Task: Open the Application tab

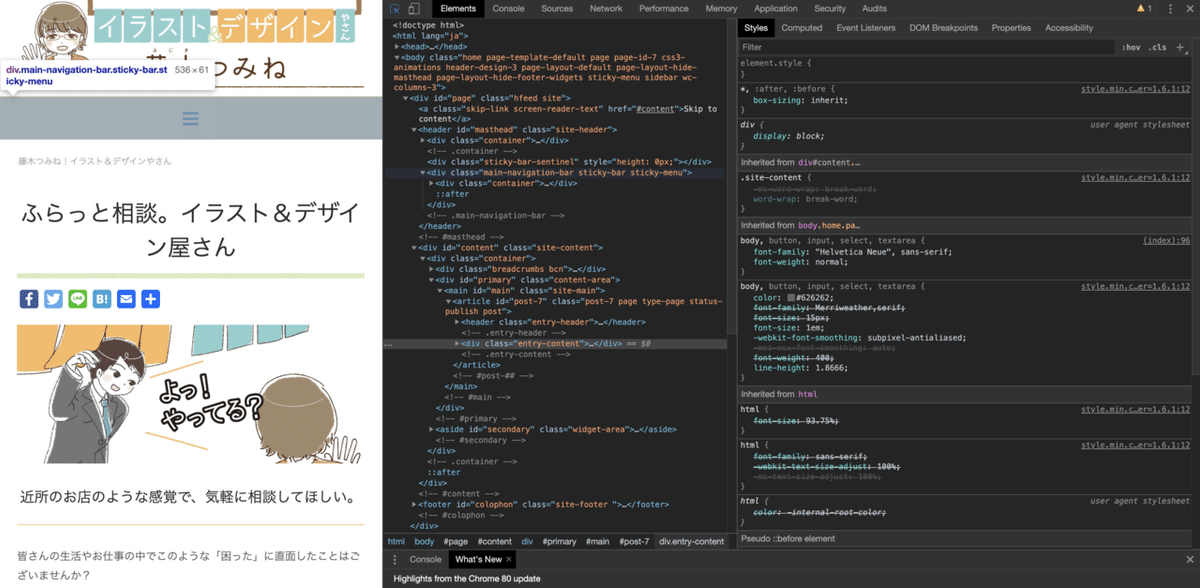Action: click(776, 9)
